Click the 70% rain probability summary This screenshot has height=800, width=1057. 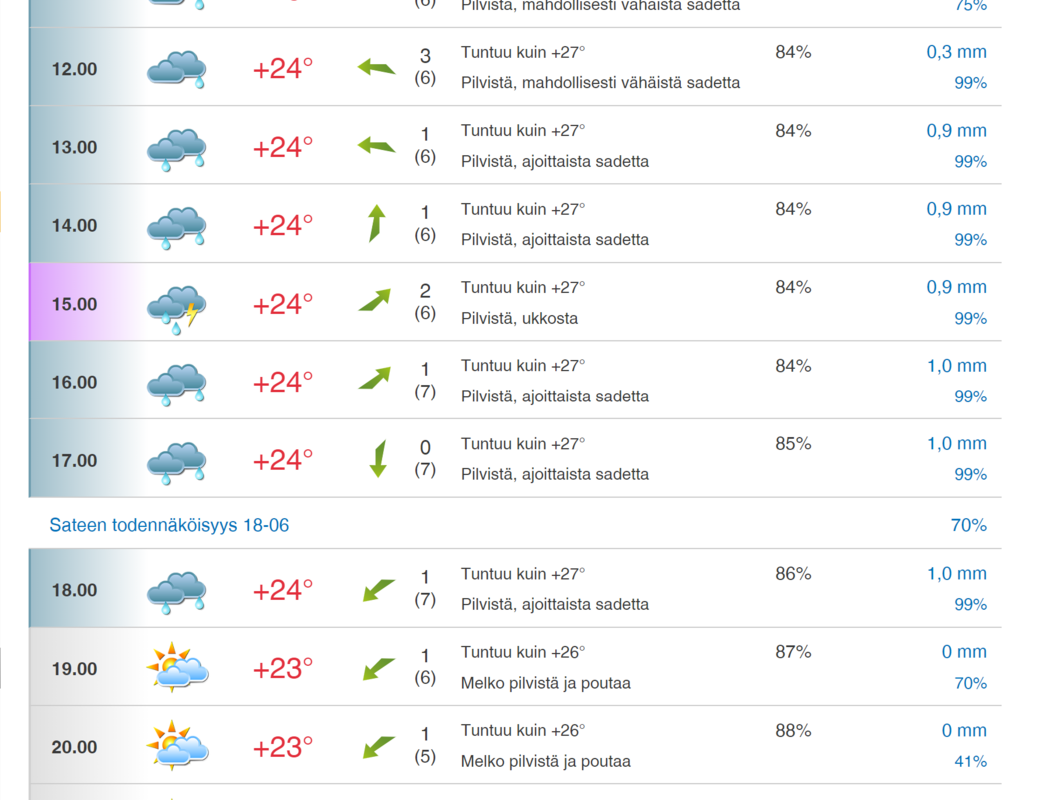point(969,525)
